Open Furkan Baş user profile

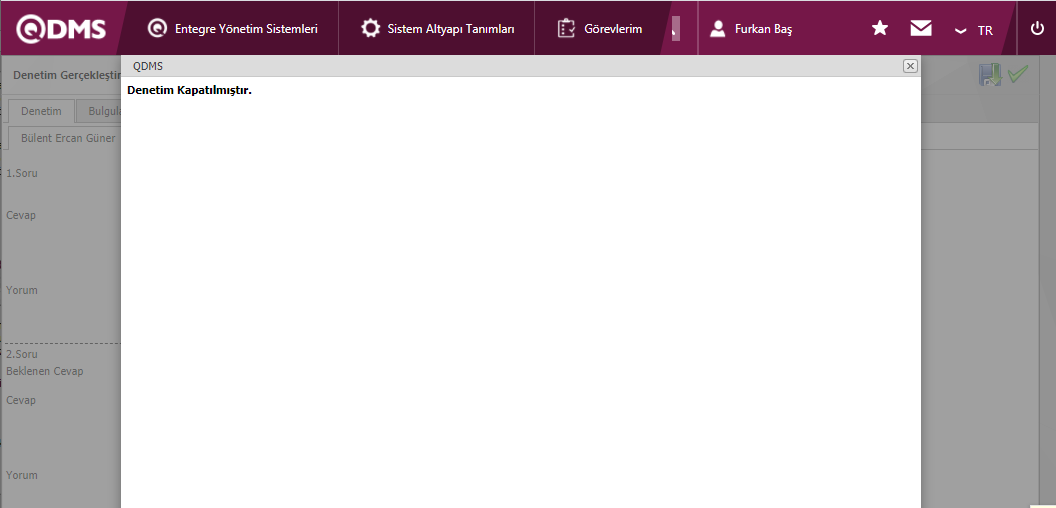pyautogui.click(x=752, y=29)
